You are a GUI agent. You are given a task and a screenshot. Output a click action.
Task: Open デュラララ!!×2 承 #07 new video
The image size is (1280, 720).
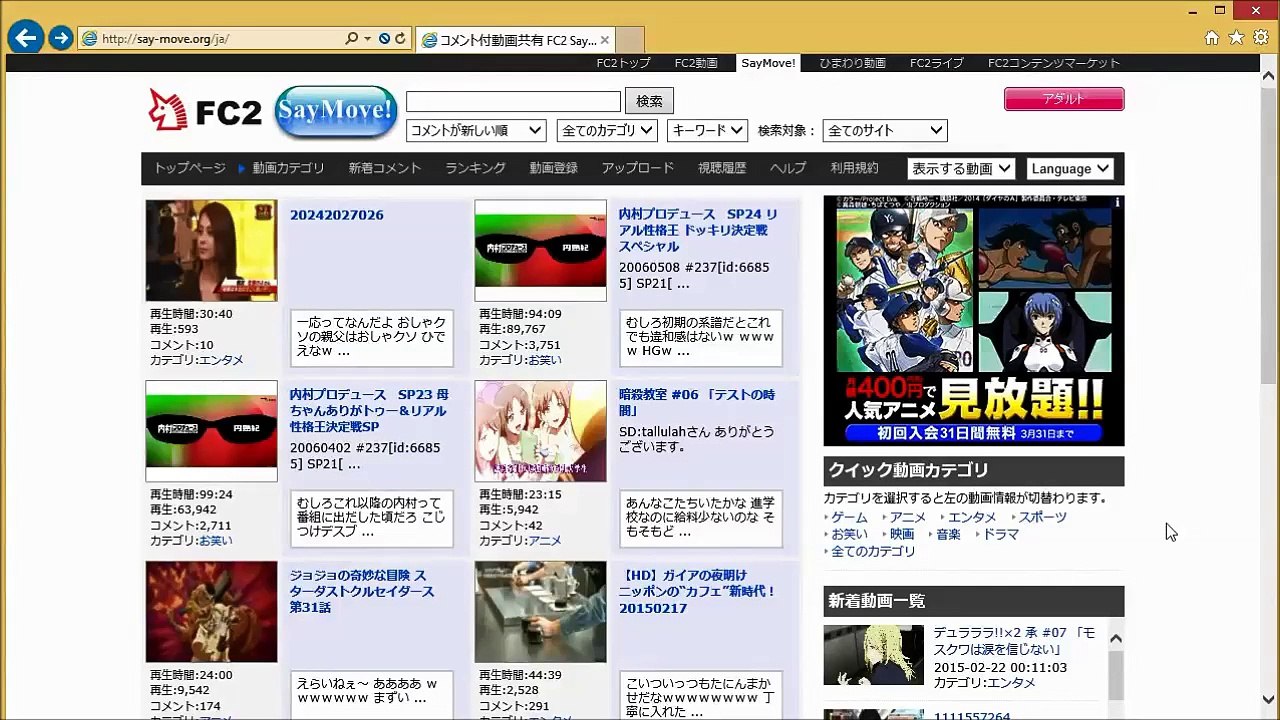tap(1015, 641)
